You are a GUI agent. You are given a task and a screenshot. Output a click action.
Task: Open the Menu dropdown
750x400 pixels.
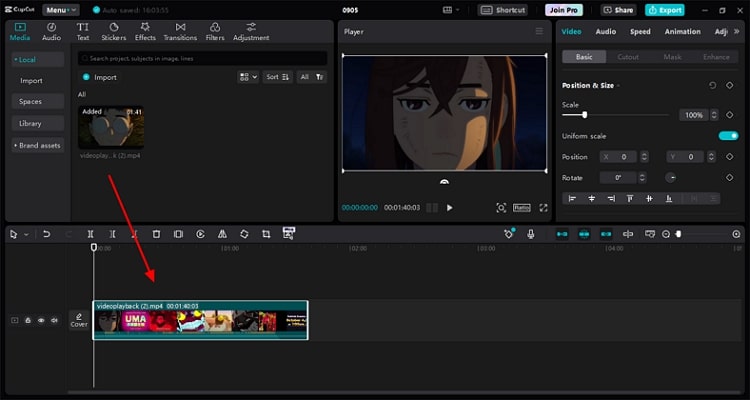click(60, 9)
